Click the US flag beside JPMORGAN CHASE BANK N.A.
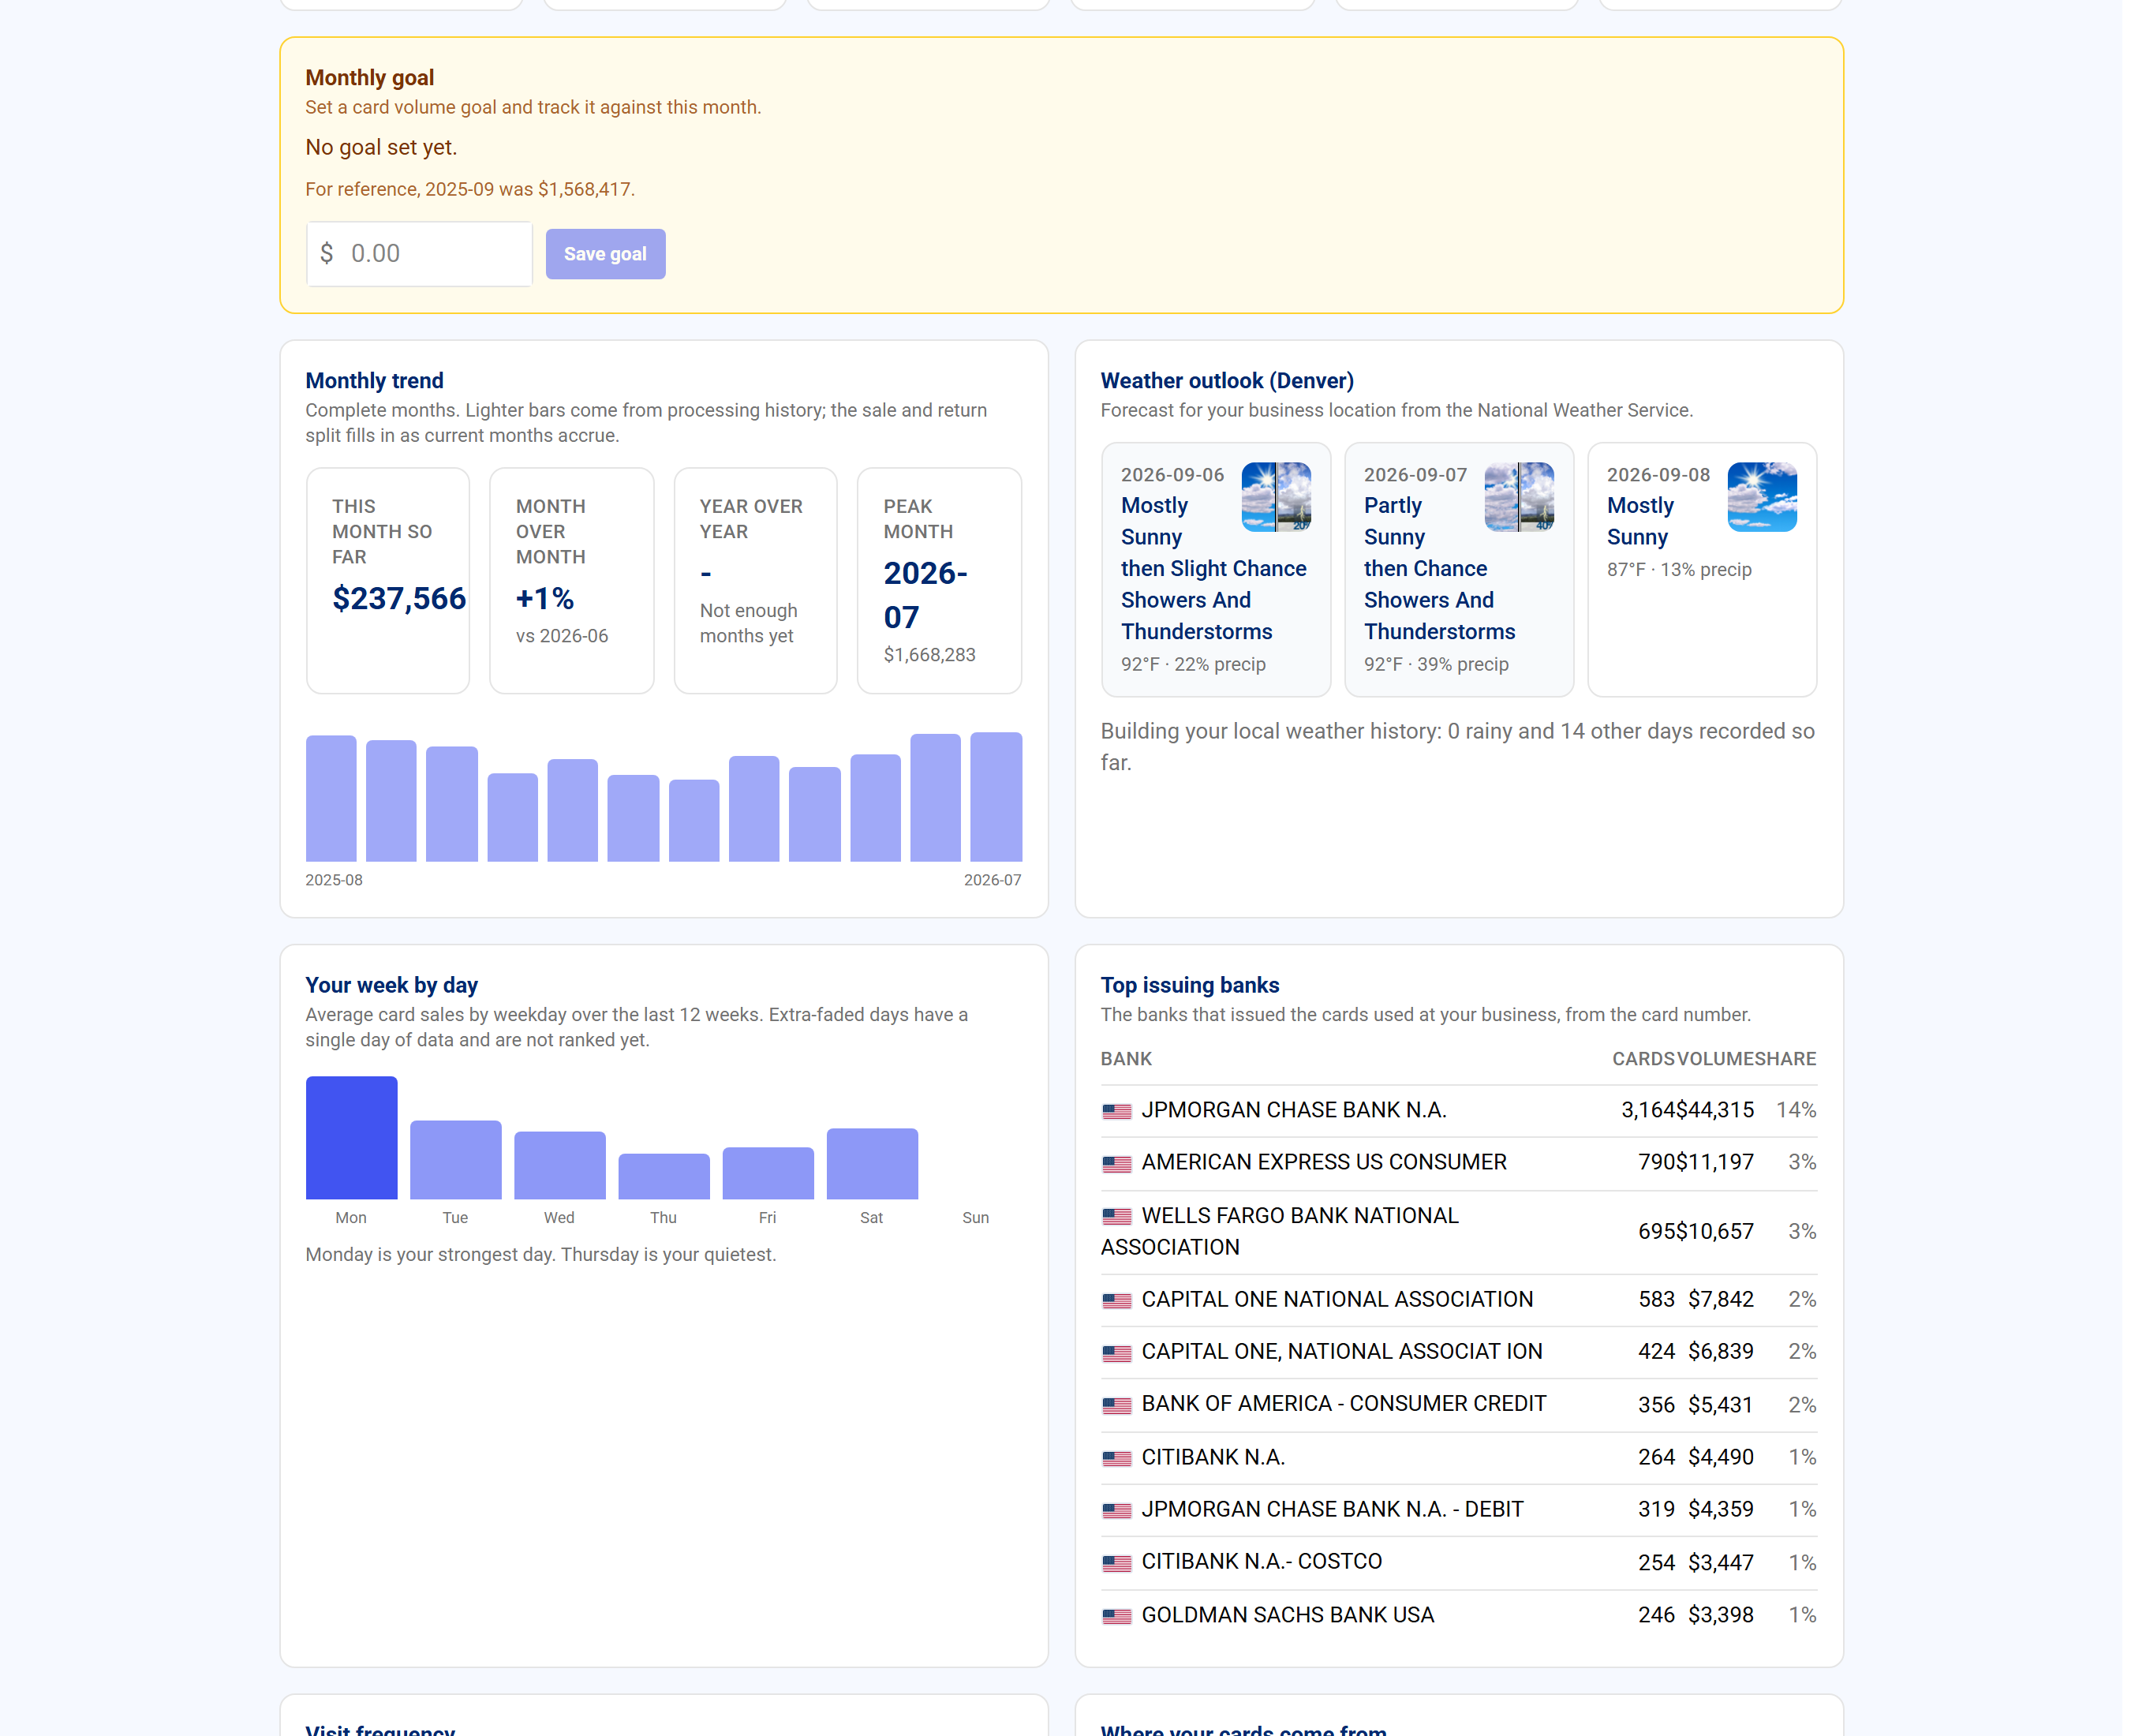The image size is (2146, 1736). coord(1117,1111)
